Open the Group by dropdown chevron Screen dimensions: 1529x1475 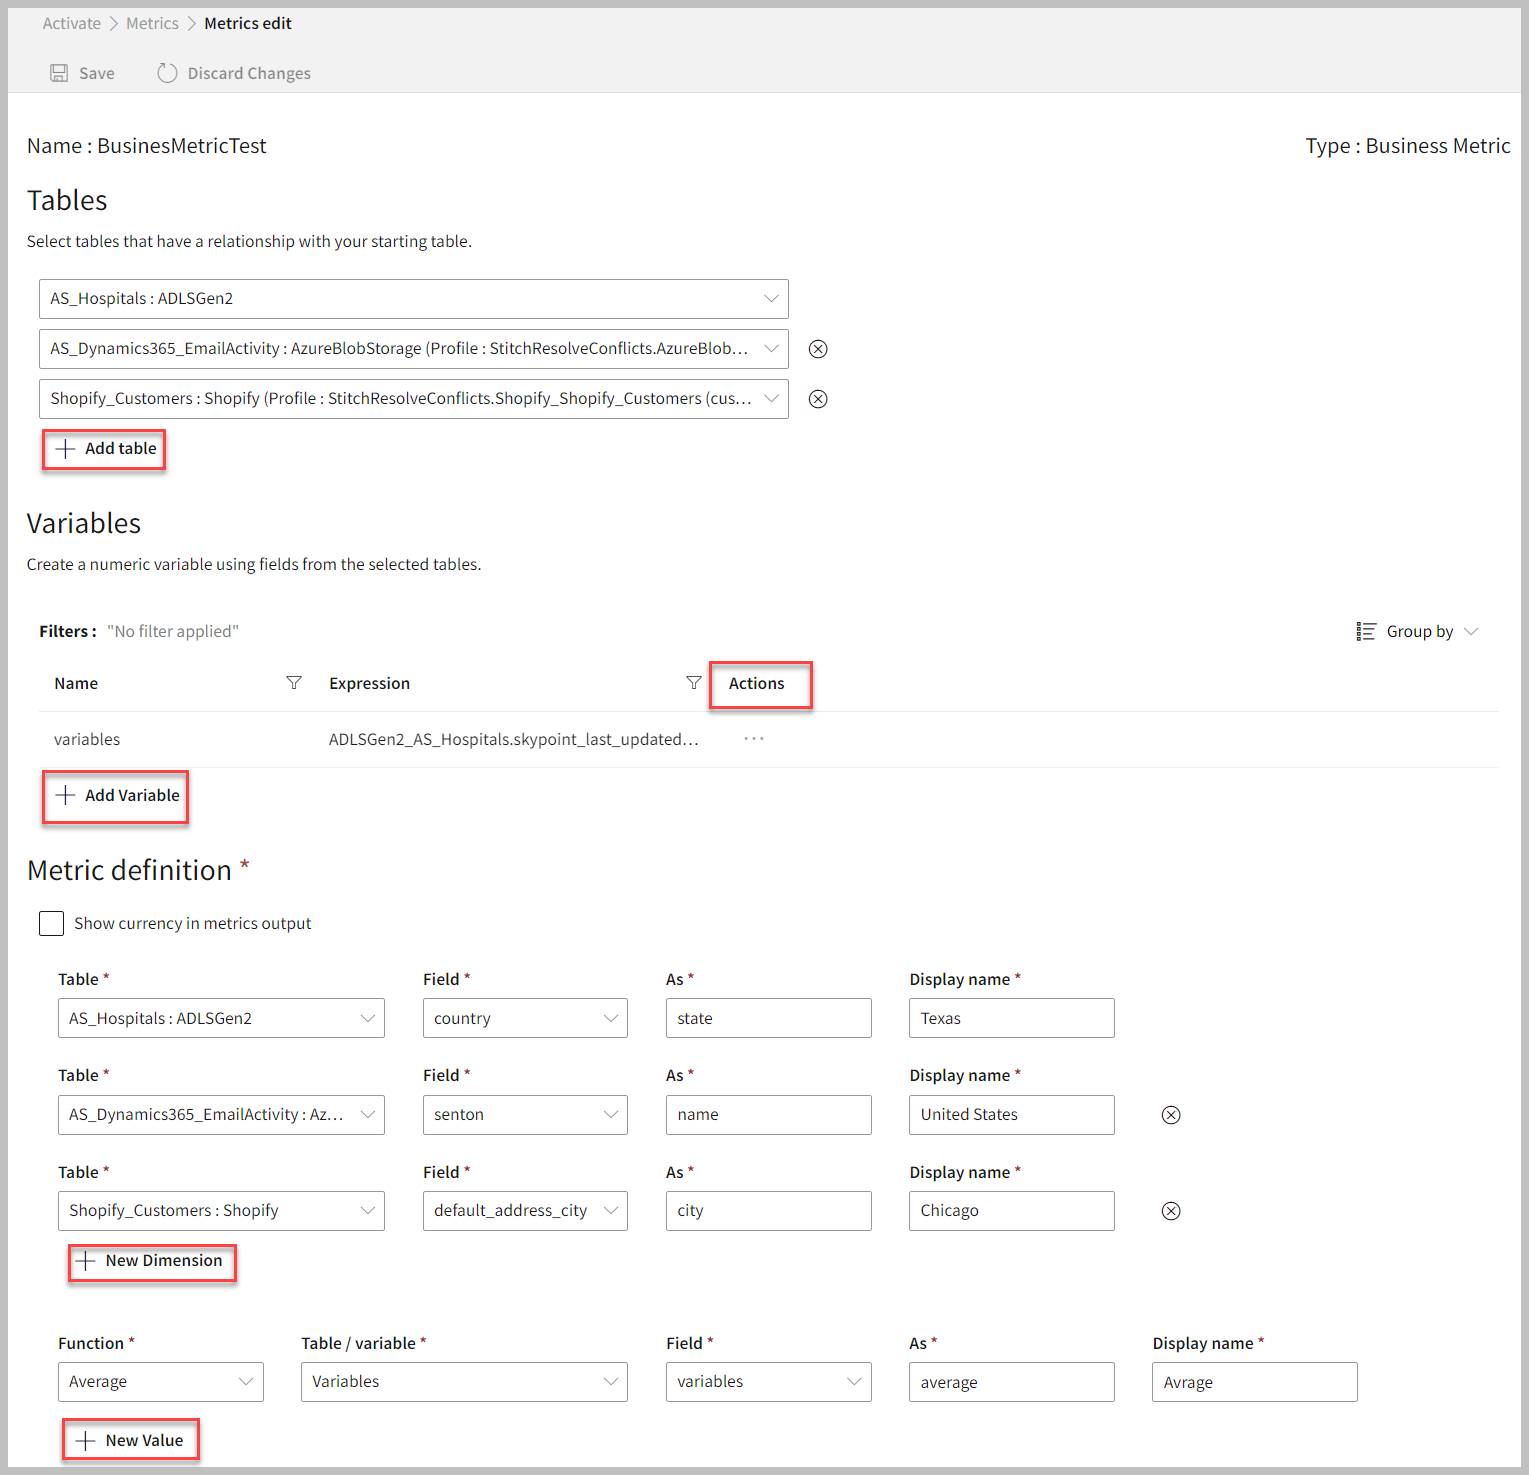(1471, 632)
